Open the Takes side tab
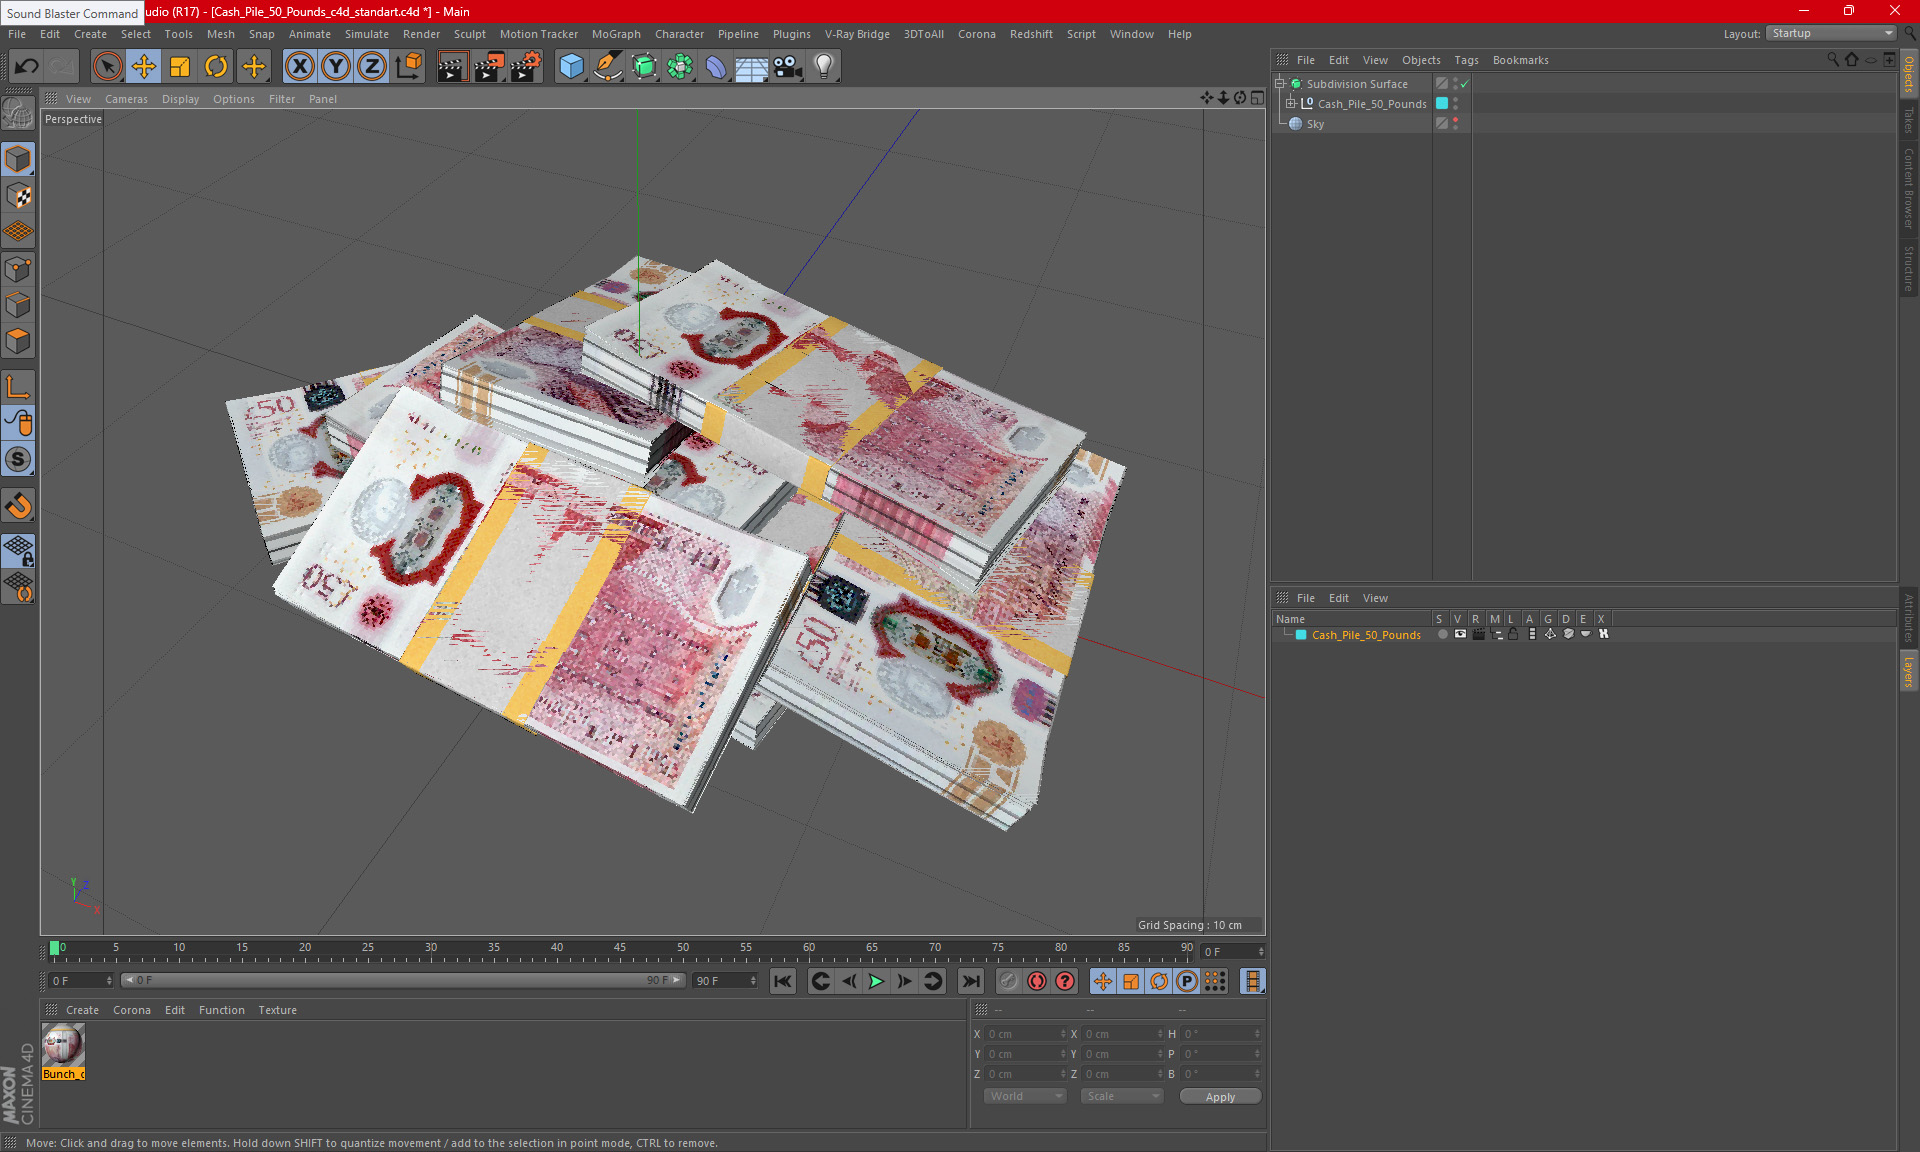The width and height of the screenshot is (1920, 1152). click(1909, 120)
